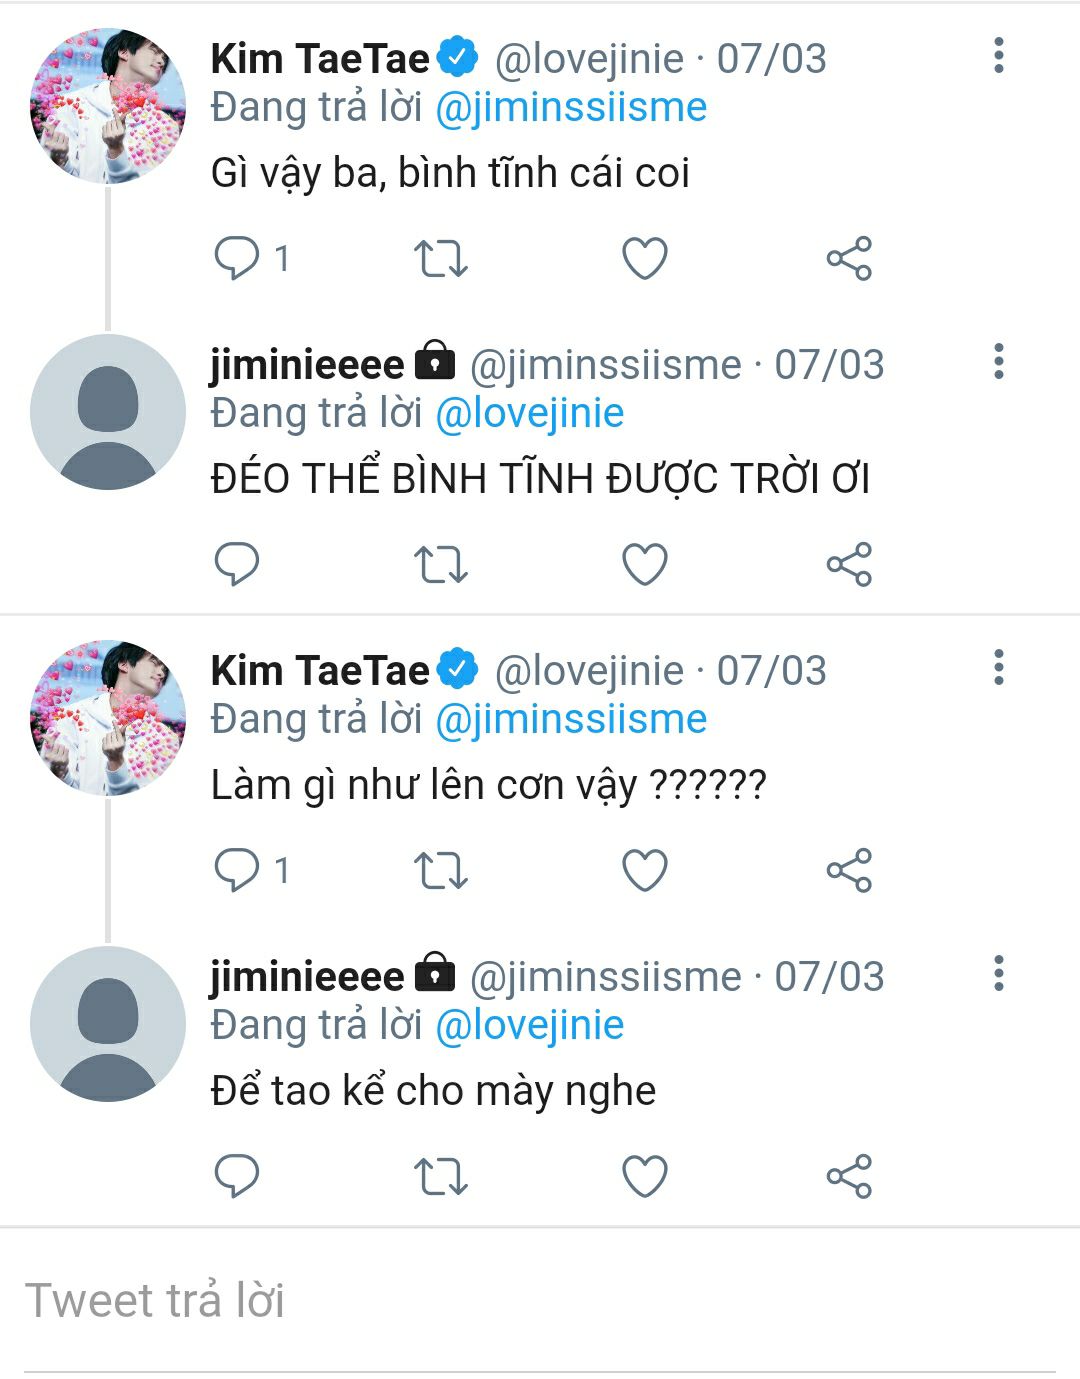Like the tweet "Gì vậy ba, bình tĩnh cái coi"
This screenshot has height=1379, width=1080.
click(645, 258)
